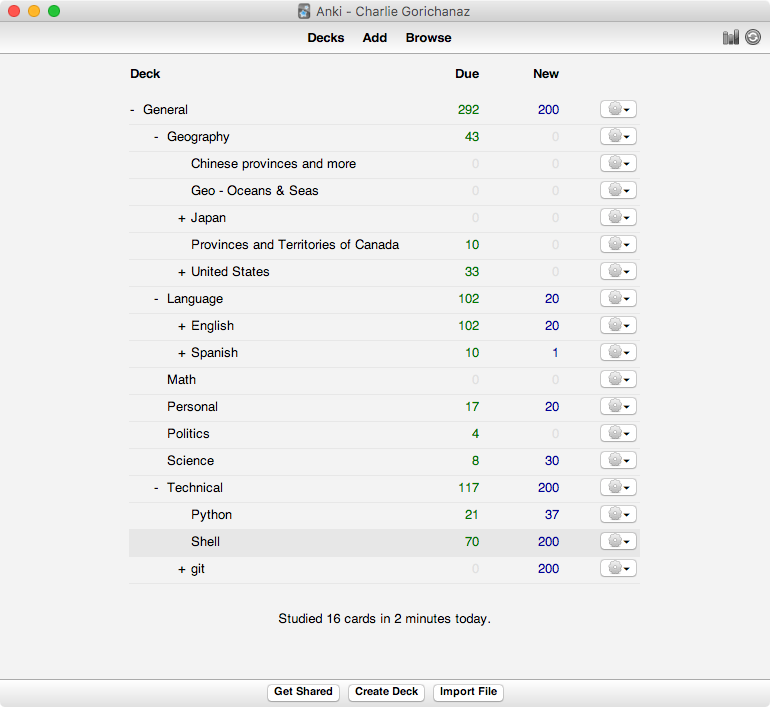The image size is (770, 707).
Task: Open gear options for Provinces of Canada deck
Action: [x=618, y=244]
